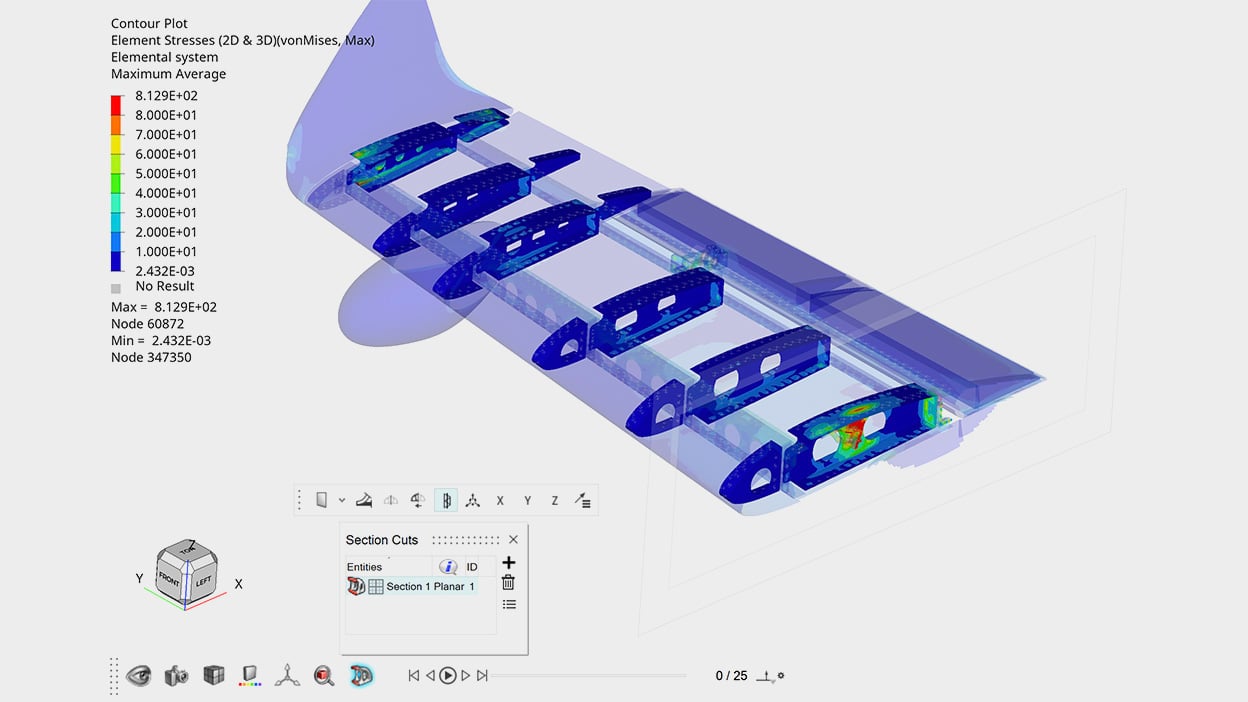This screenshot has height=702, width=1248.
Task: Select the magnifier query results icon
Action: (324, 676)
